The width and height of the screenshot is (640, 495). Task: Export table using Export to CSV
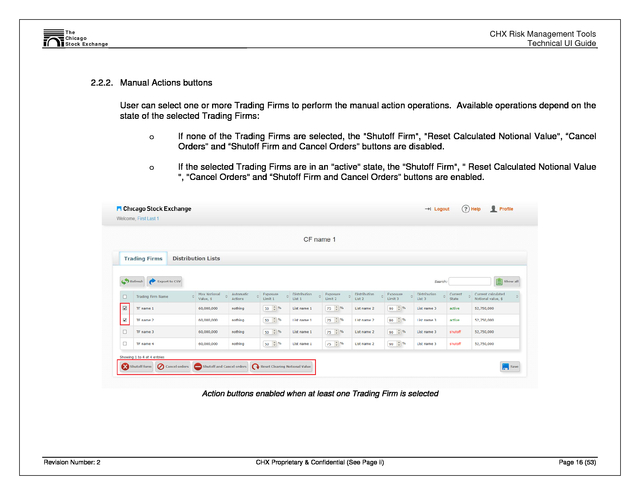164,281
